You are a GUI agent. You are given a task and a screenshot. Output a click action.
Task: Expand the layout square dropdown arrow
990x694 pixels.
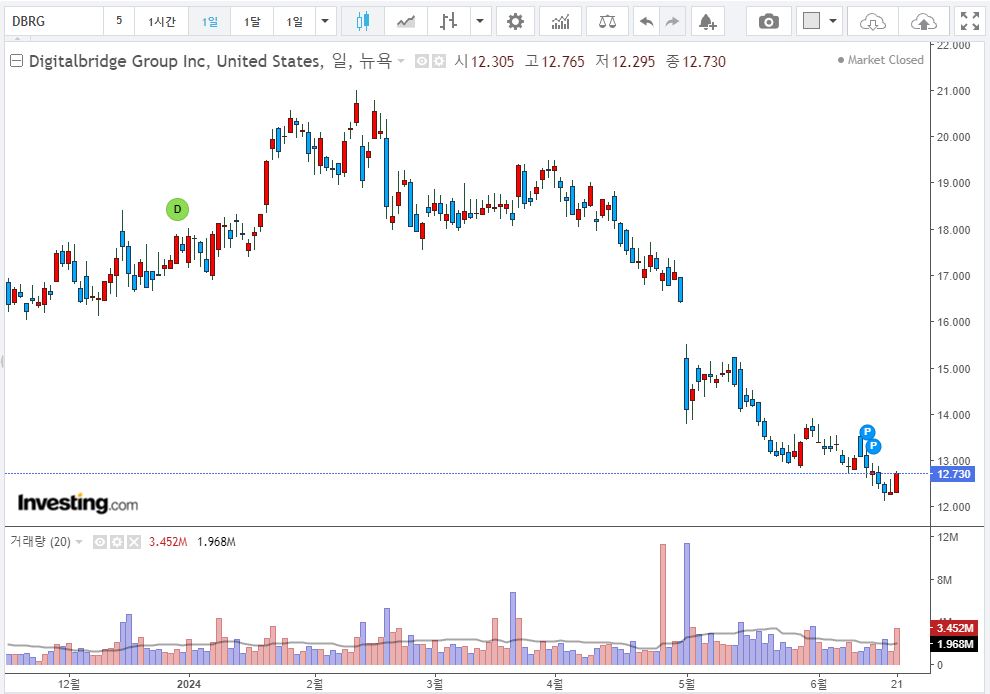833,21
